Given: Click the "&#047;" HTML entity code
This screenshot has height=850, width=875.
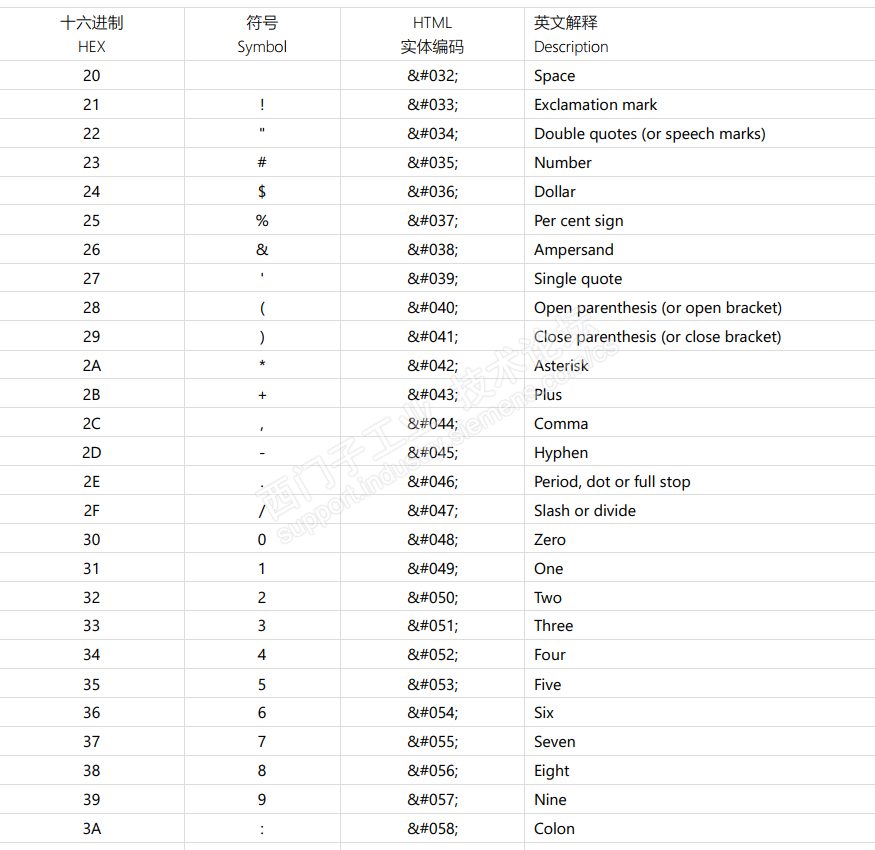Looking at the screenshot, I should point(432,511).
